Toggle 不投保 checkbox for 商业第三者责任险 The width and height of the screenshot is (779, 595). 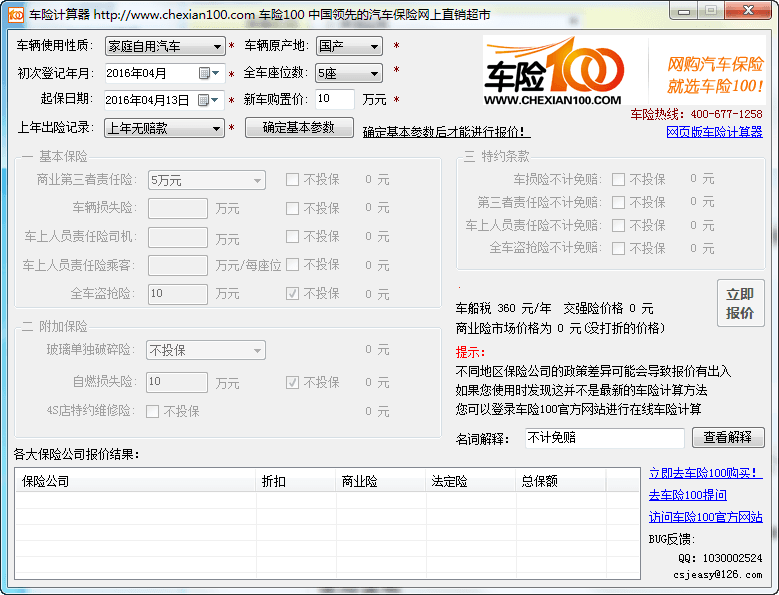292,180
